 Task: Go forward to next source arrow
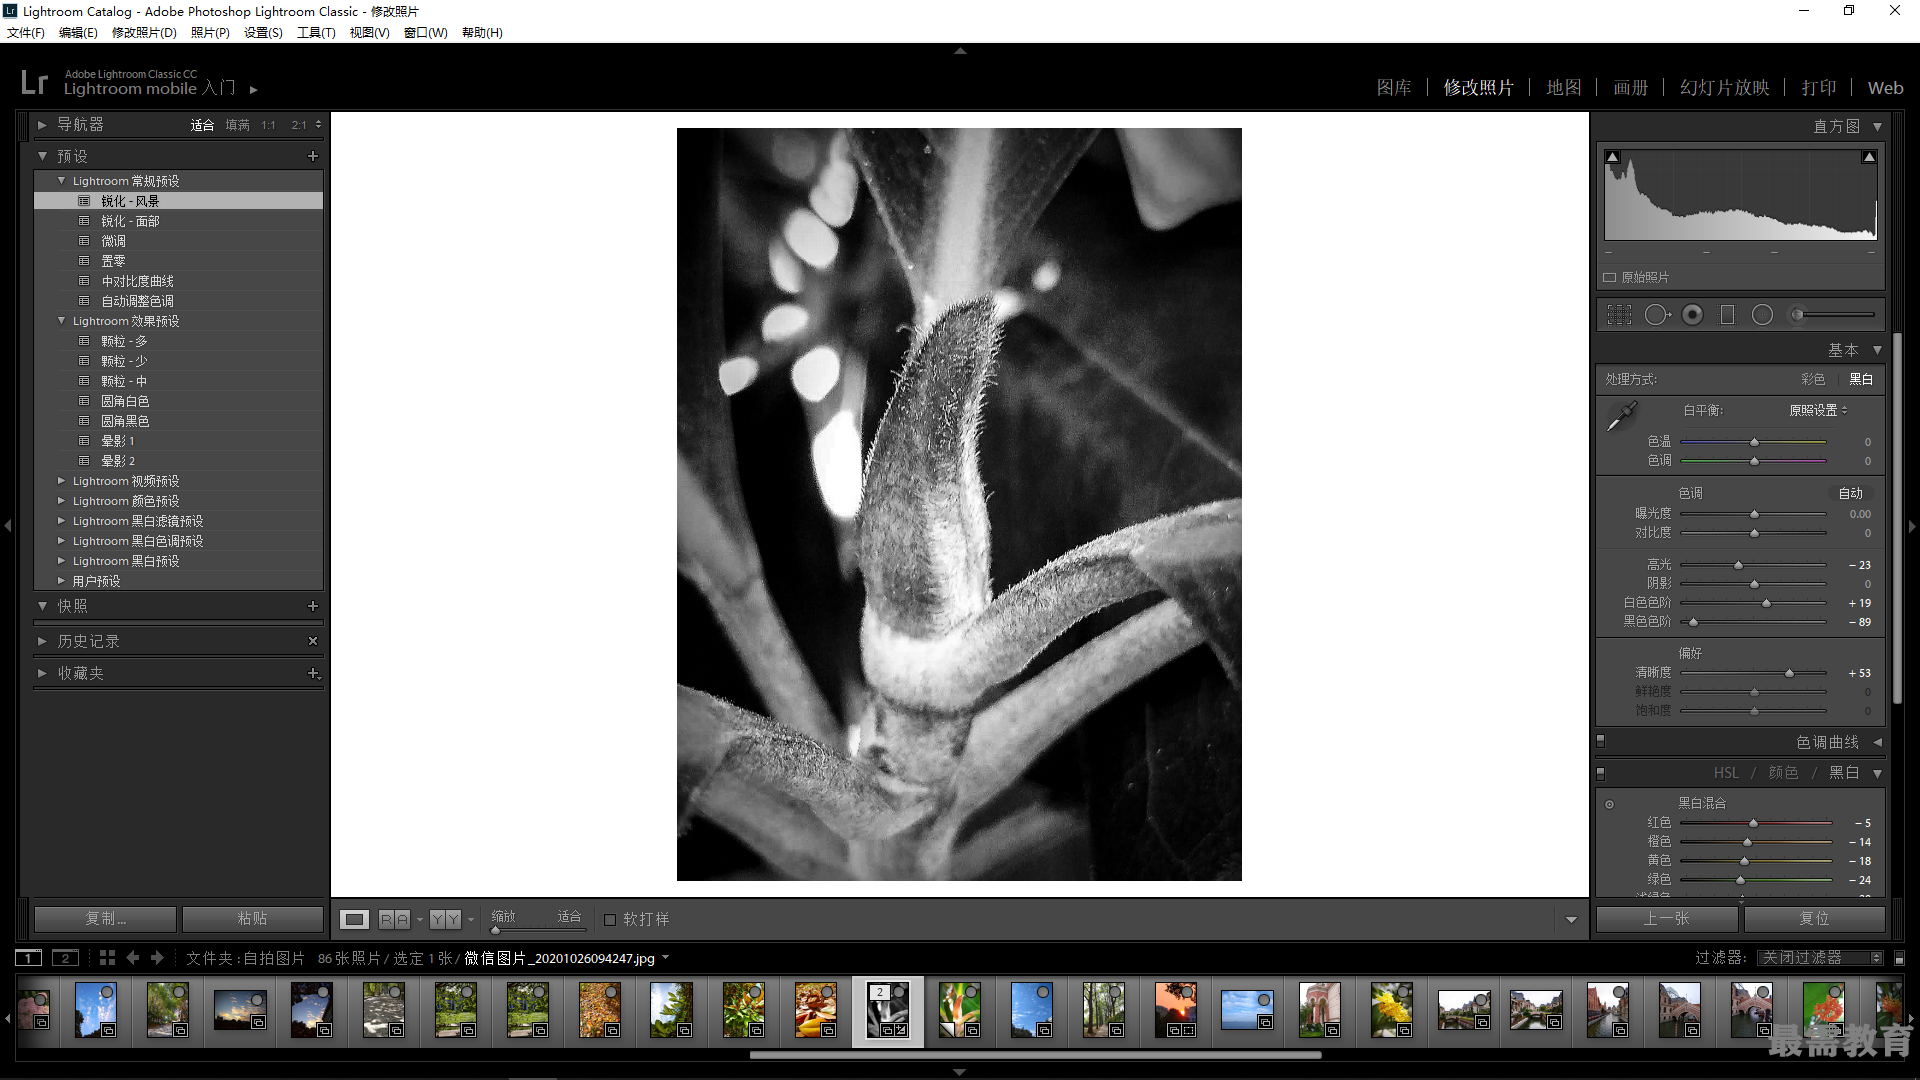(x=157, y=958)
